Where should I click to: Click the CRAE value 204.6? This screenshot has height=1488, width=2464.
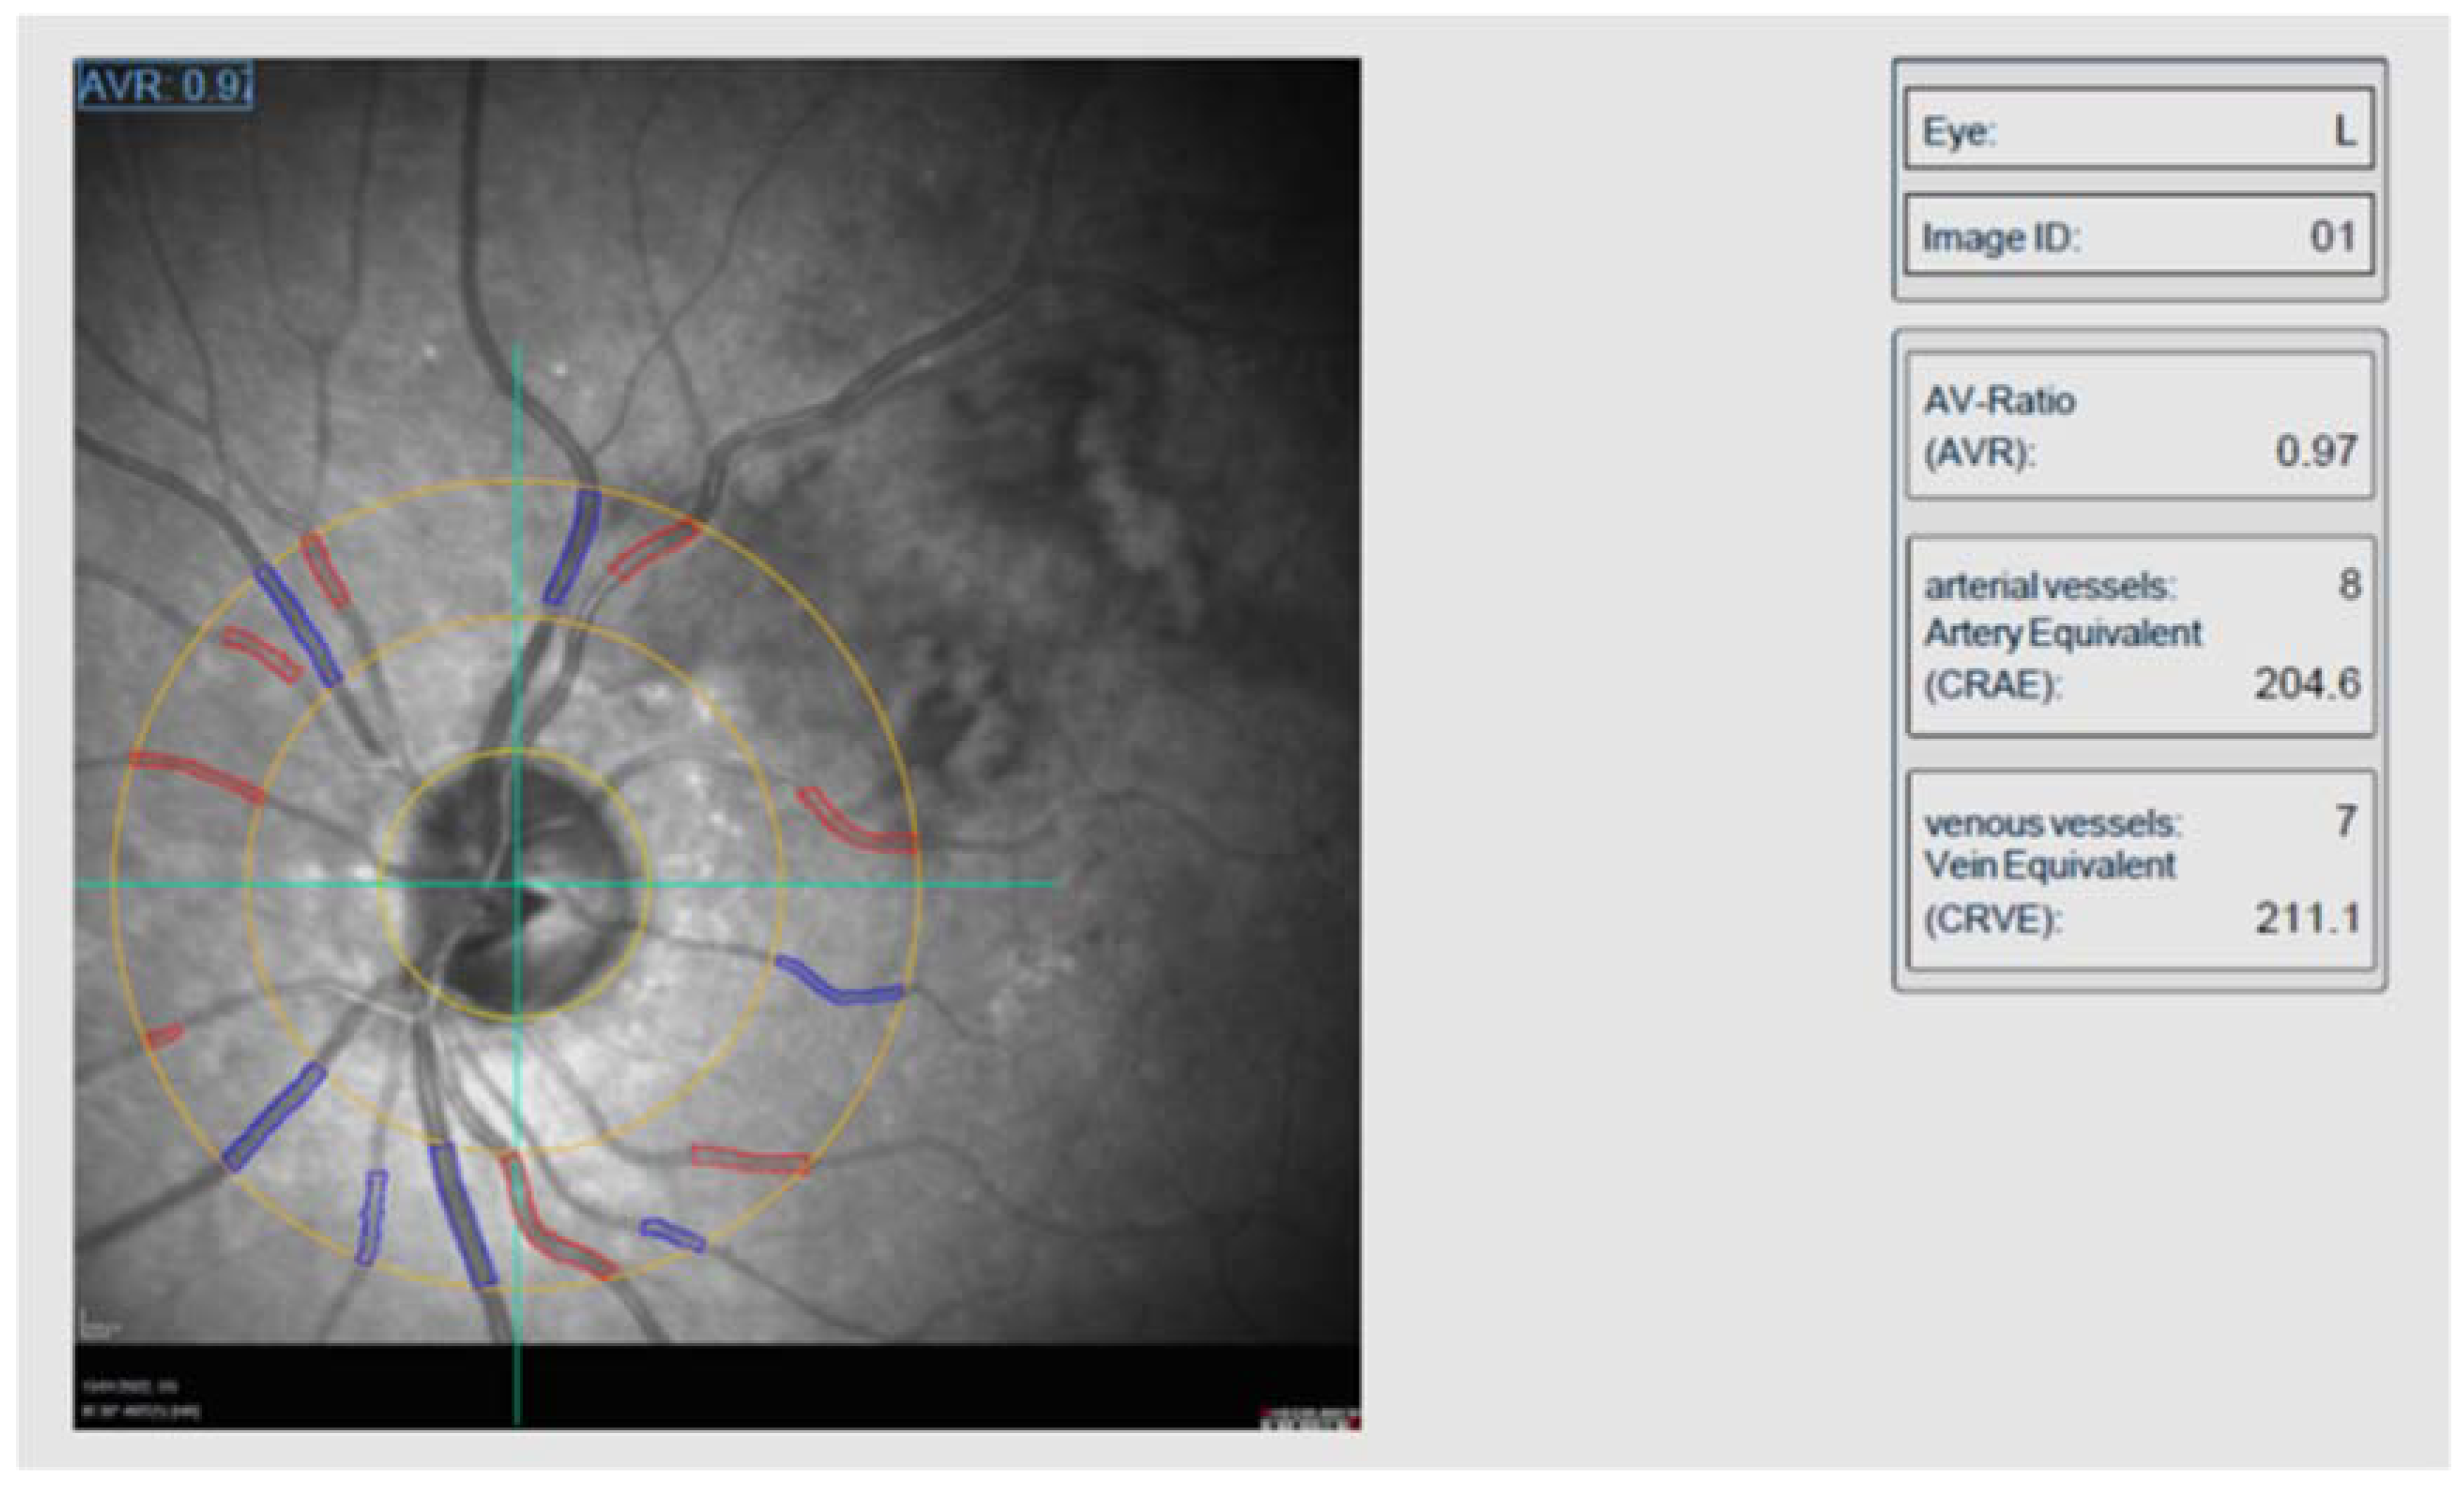pyautogui.click(x=2306, y=684)
